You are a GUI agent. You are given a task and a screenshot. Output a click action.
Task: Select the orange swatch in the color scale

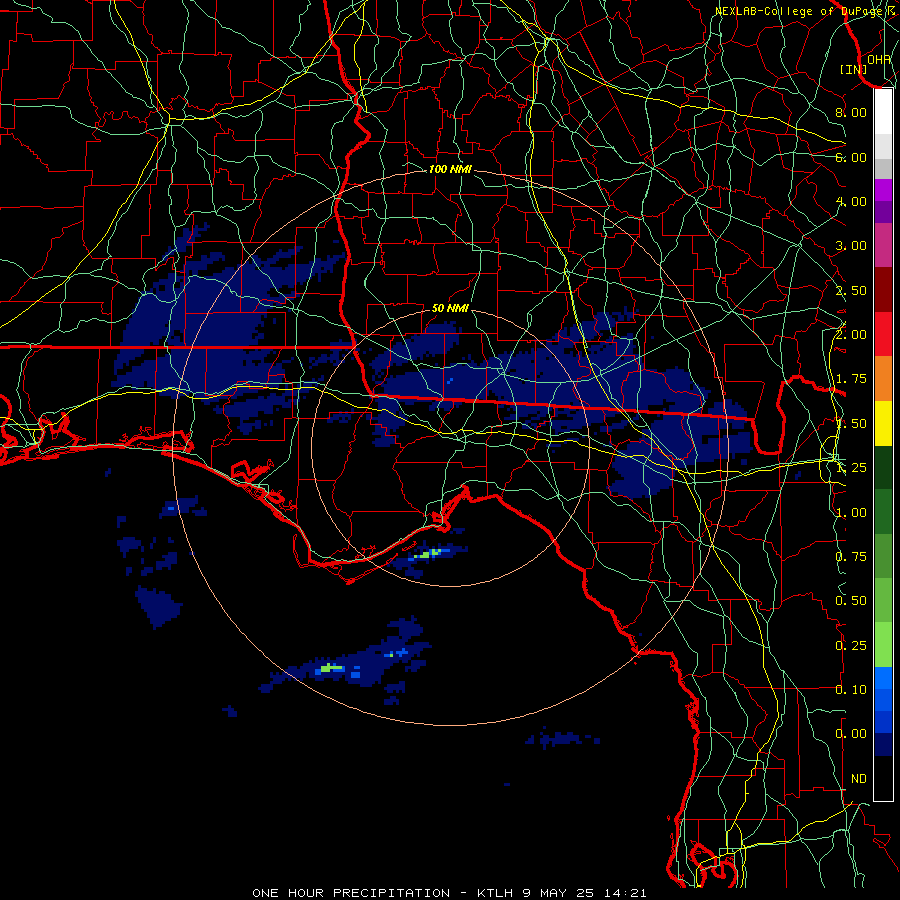883,379
